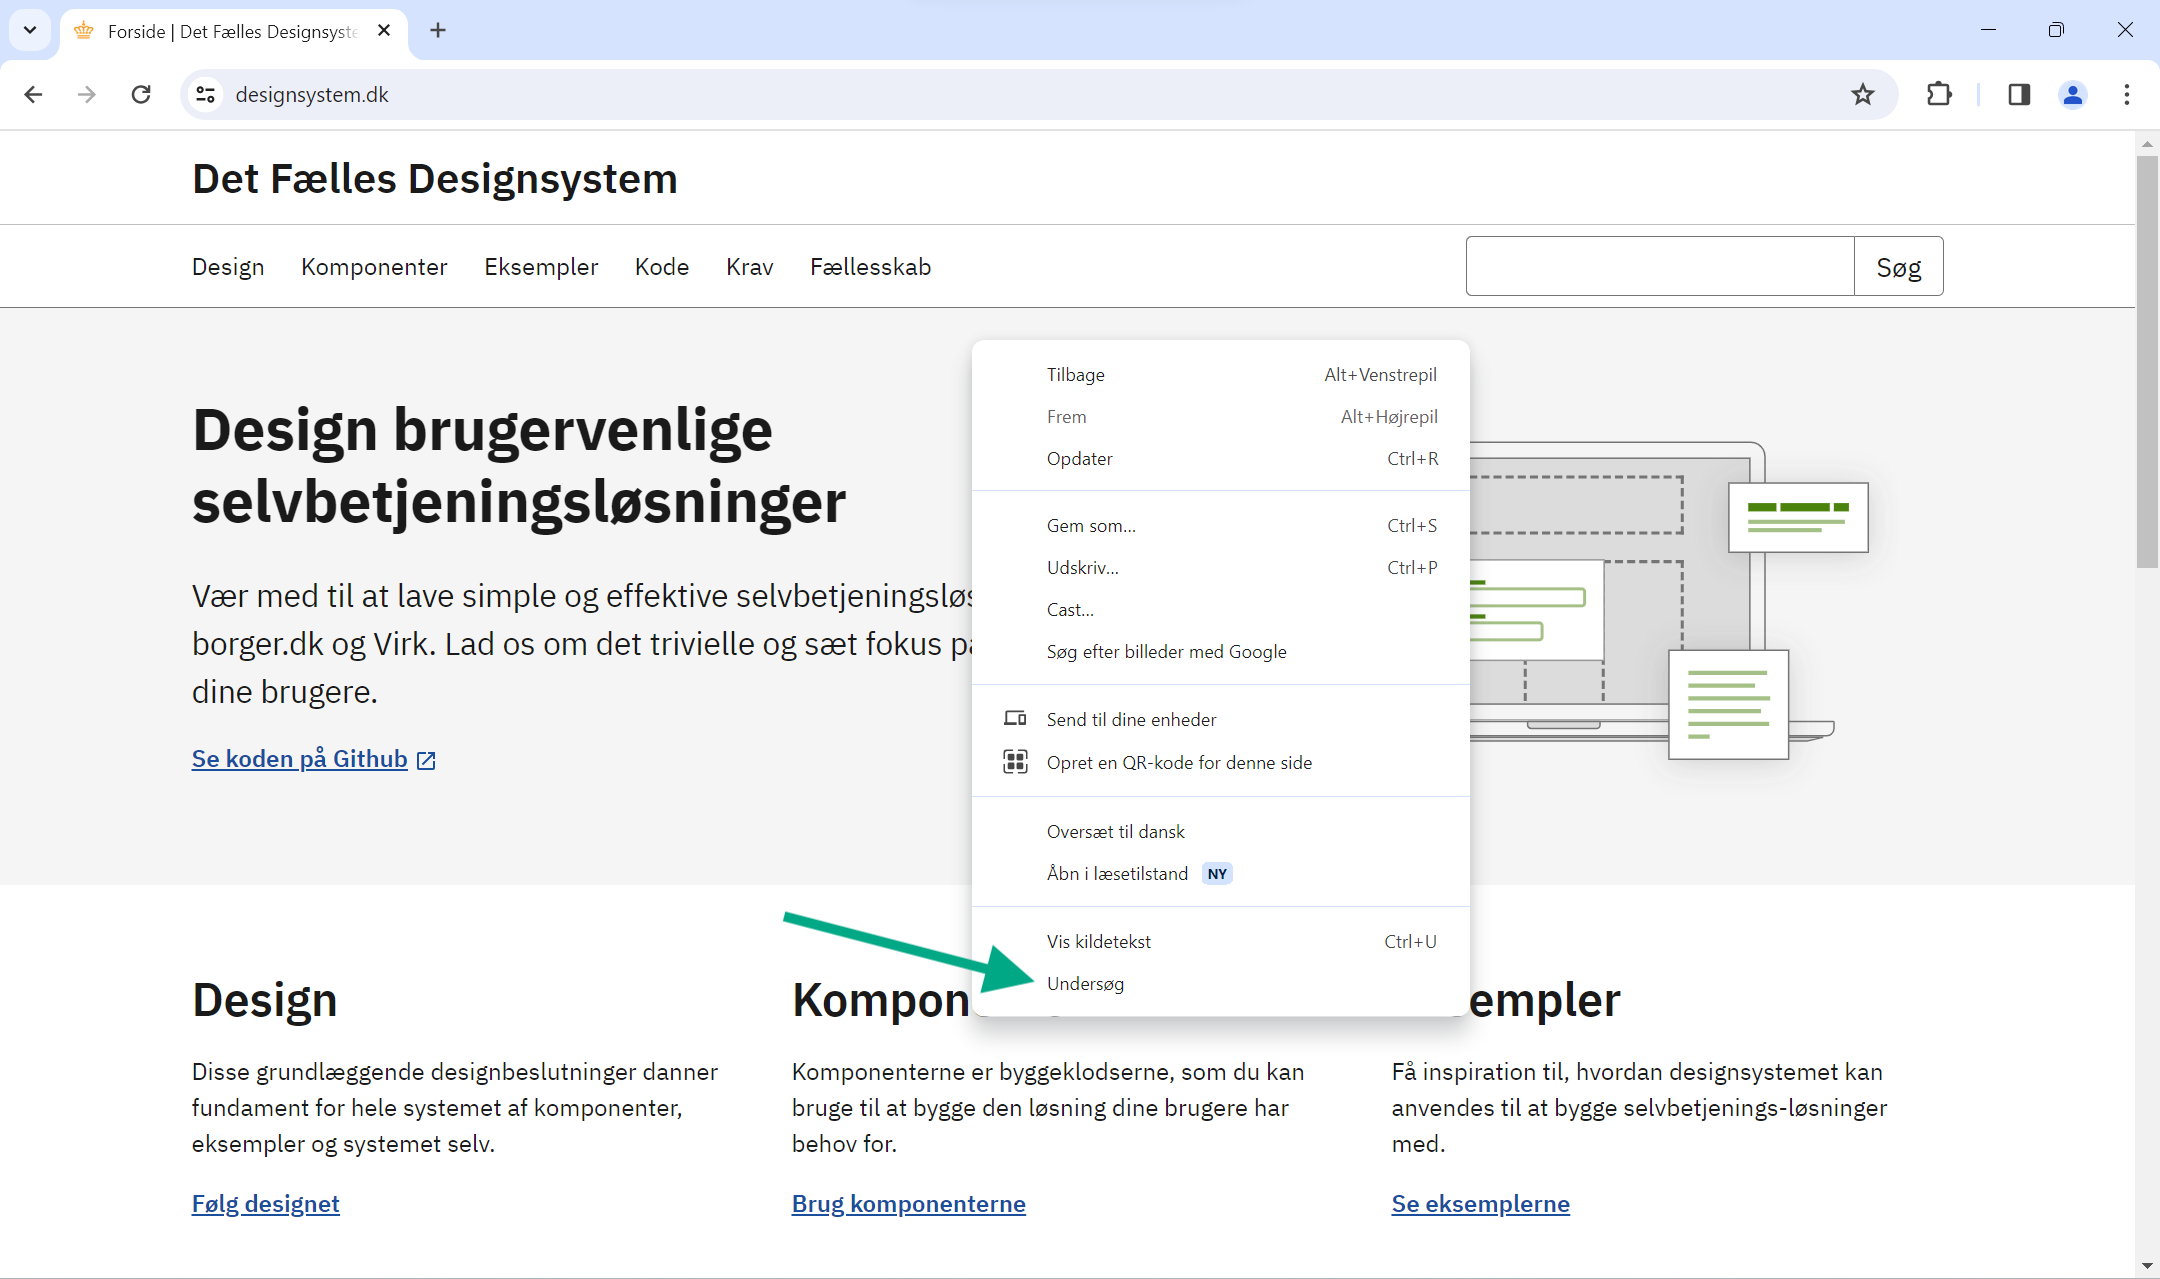Viewport: 2160px width, 1279px height.
Task: Select Frem in the context menu
Action: point(1220,417)
